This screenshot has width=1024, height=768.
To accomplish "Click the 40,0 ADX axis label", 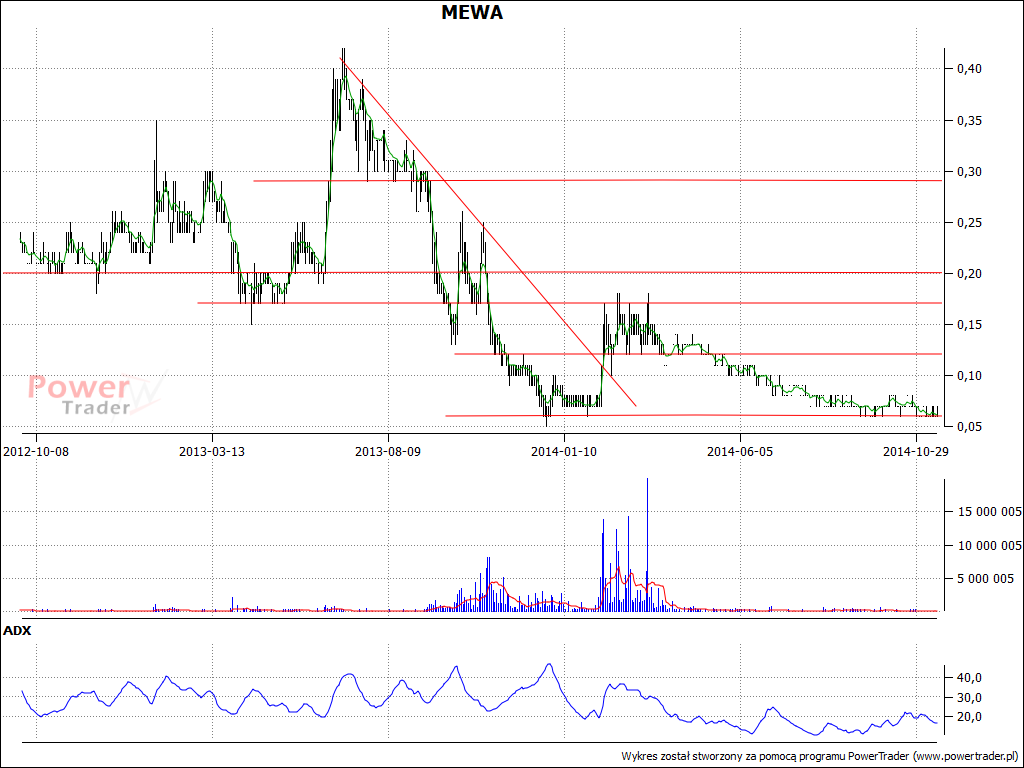I will [x=970, y=678].
